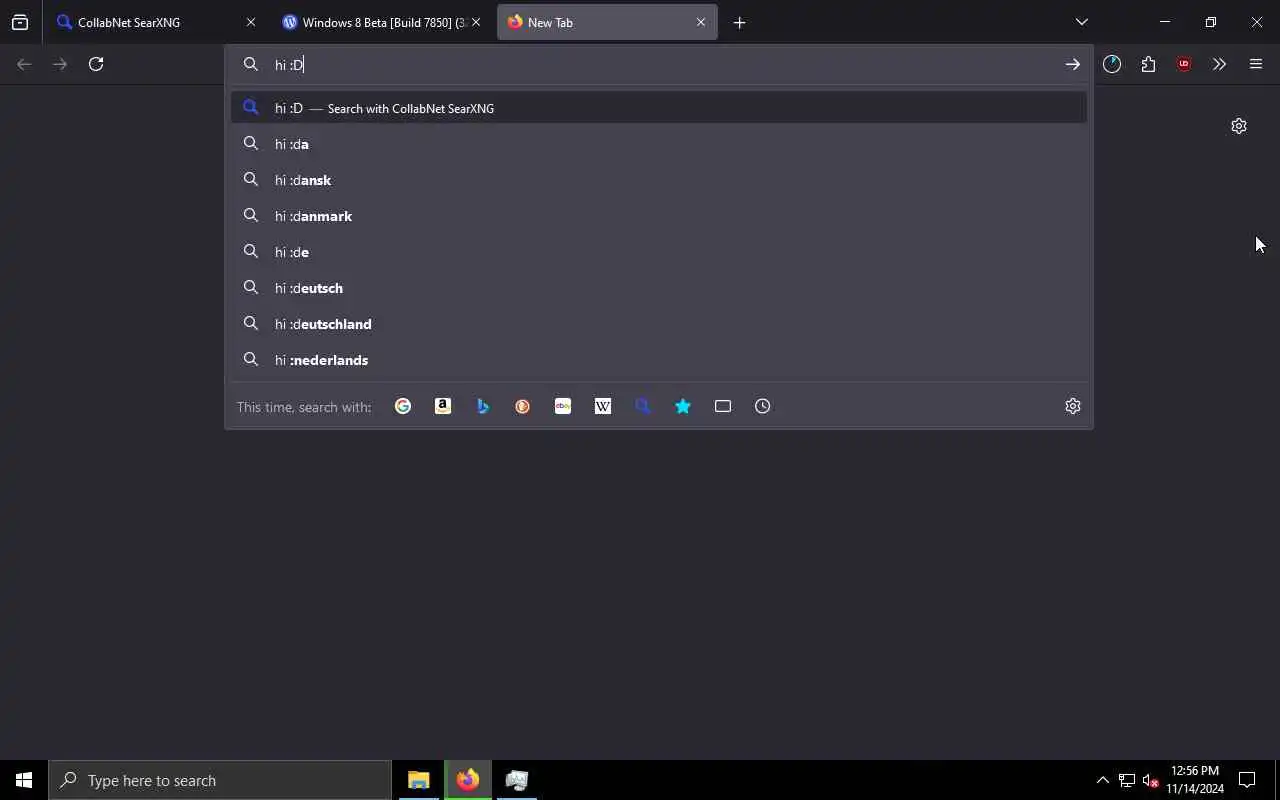Image resolution: width=1280 pixels, height=800 pixels.
Task: Click the muted volume tray icon
Action: tap(1150, 780)
